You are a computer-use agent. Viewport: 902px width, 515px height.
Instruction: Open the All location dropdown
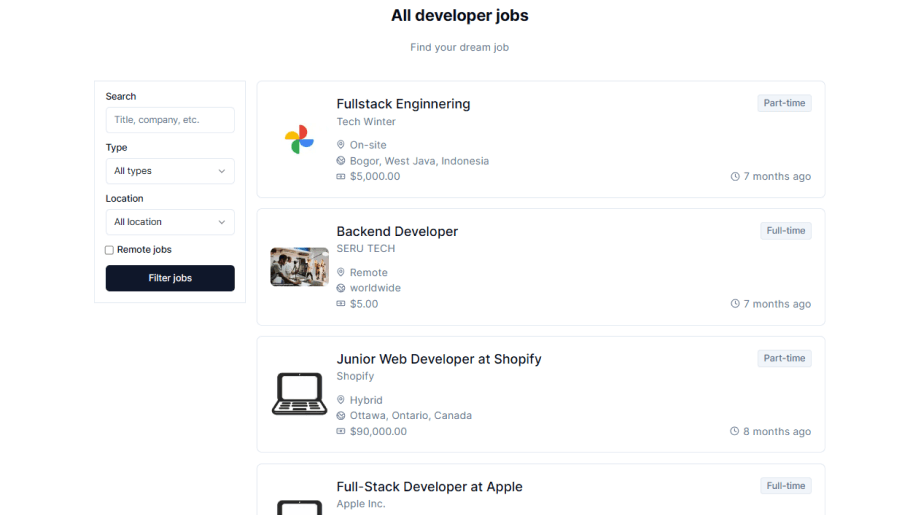coord(170,222)
